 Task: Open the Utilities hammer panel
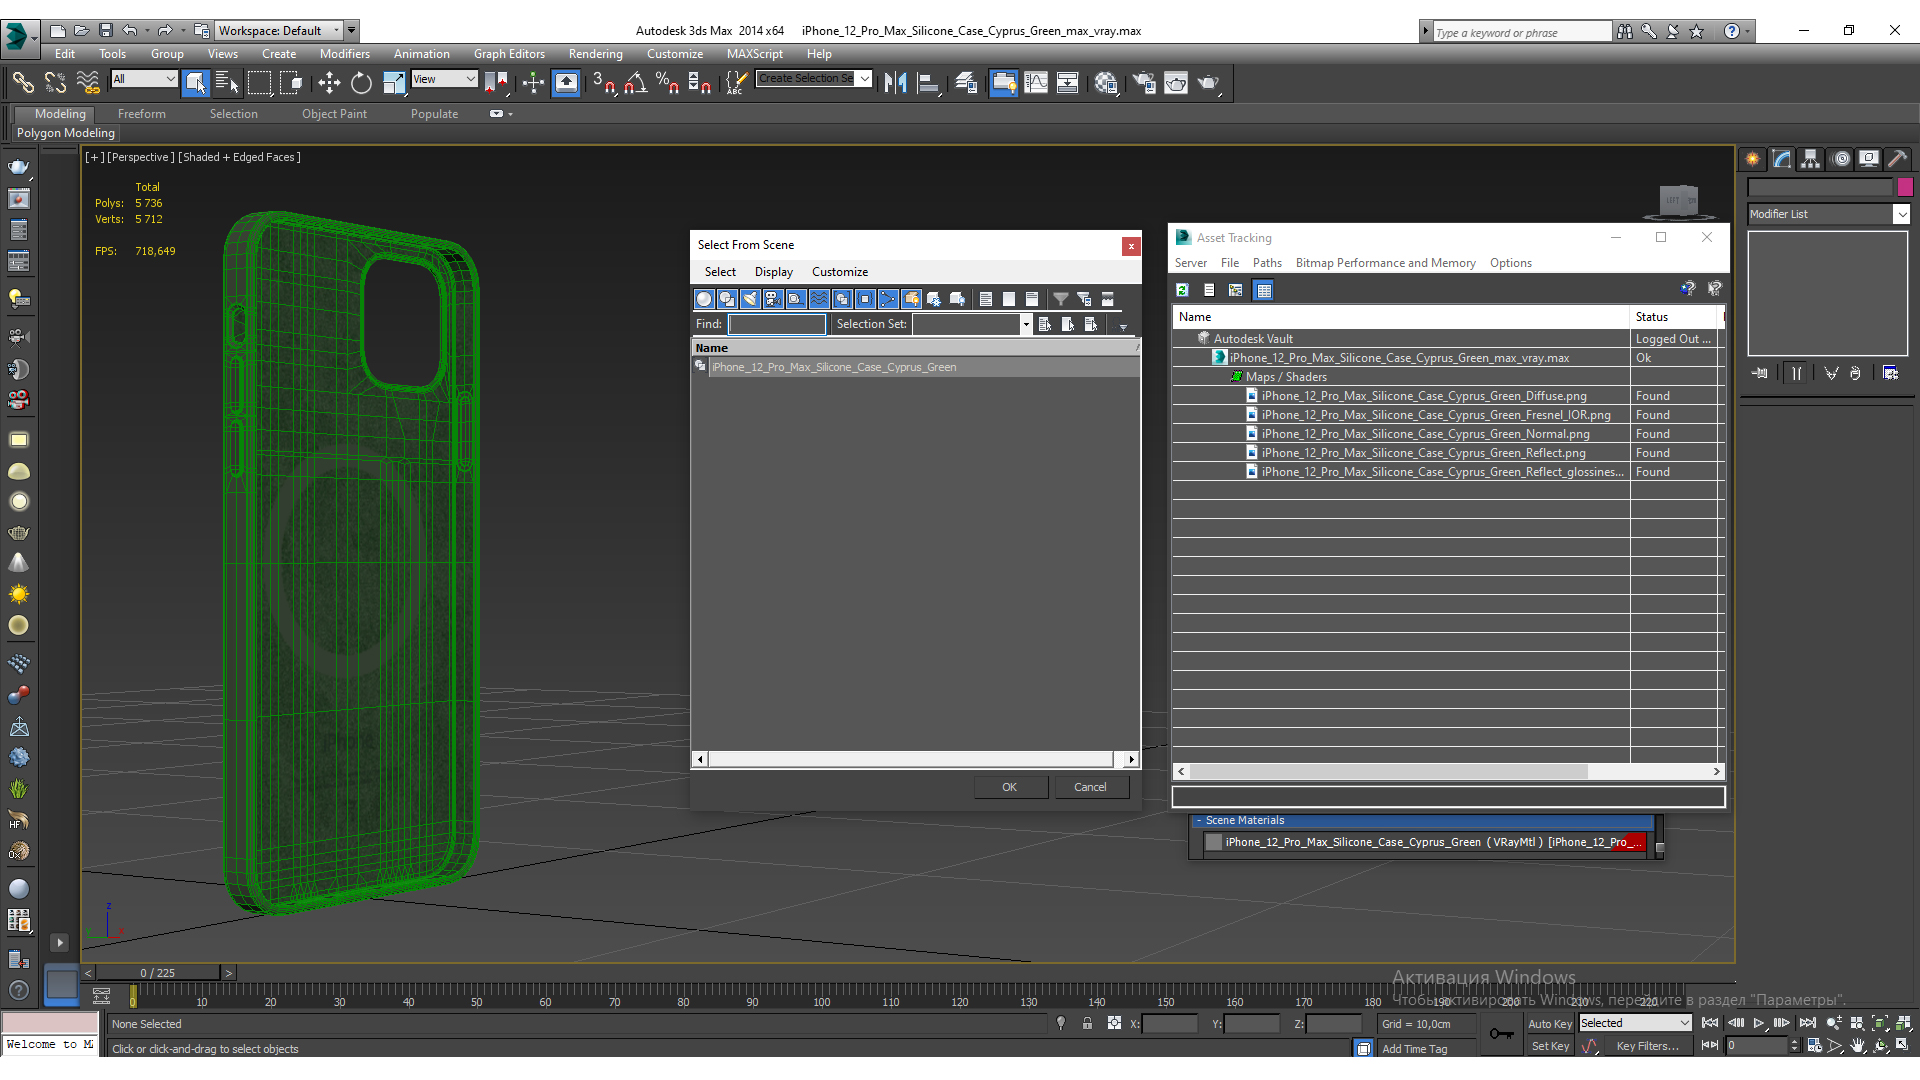click(1897, 159)
